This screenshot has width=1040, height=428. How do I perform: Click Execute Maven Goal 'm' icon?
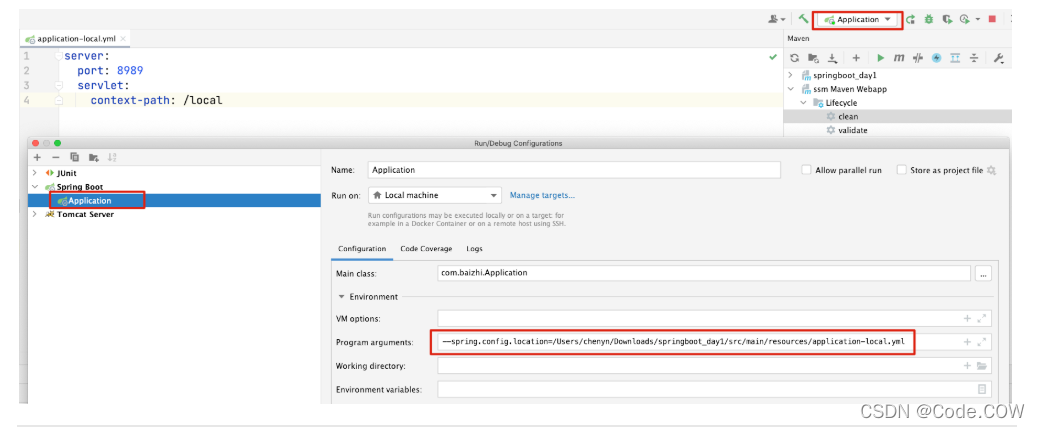click(899, 58)
